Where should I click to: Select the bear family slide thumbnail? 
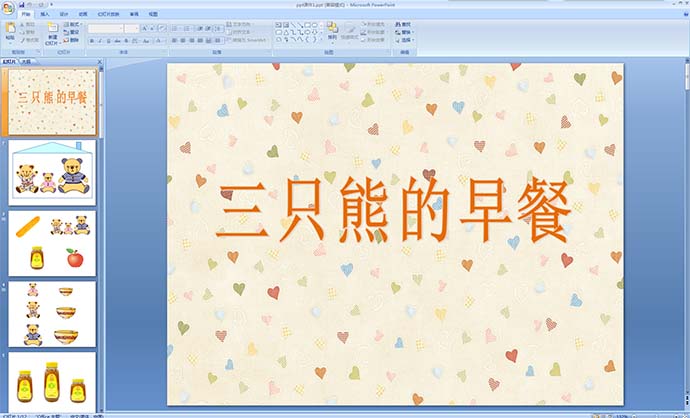(x=52, y=172)
